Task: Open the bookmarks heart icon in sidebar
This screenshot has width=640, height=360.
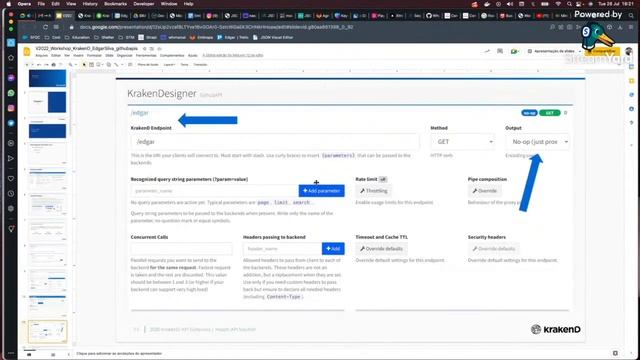Action: (x=11, y=178)
